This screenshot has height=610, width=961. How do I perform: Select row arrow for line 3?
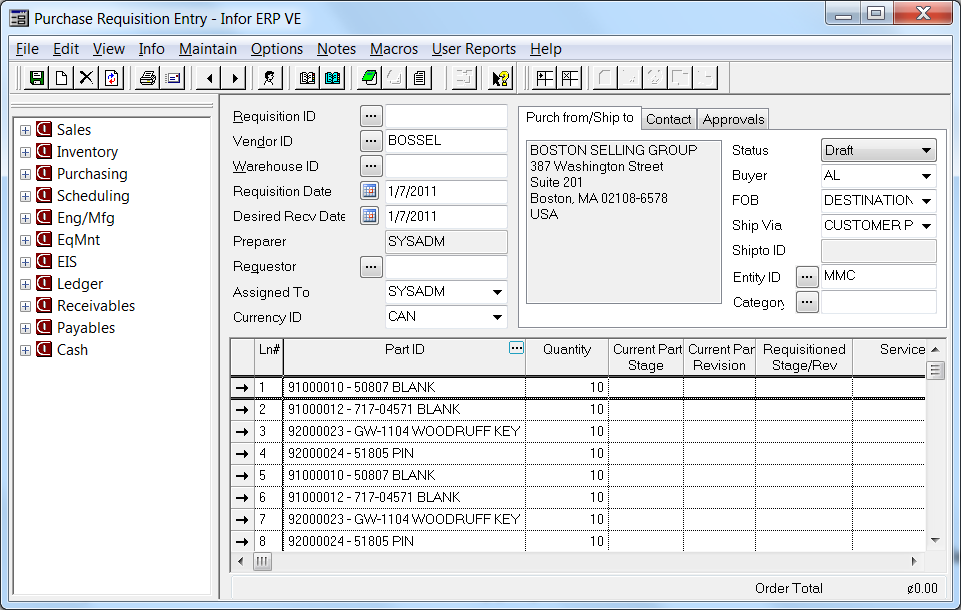[242, 432]
